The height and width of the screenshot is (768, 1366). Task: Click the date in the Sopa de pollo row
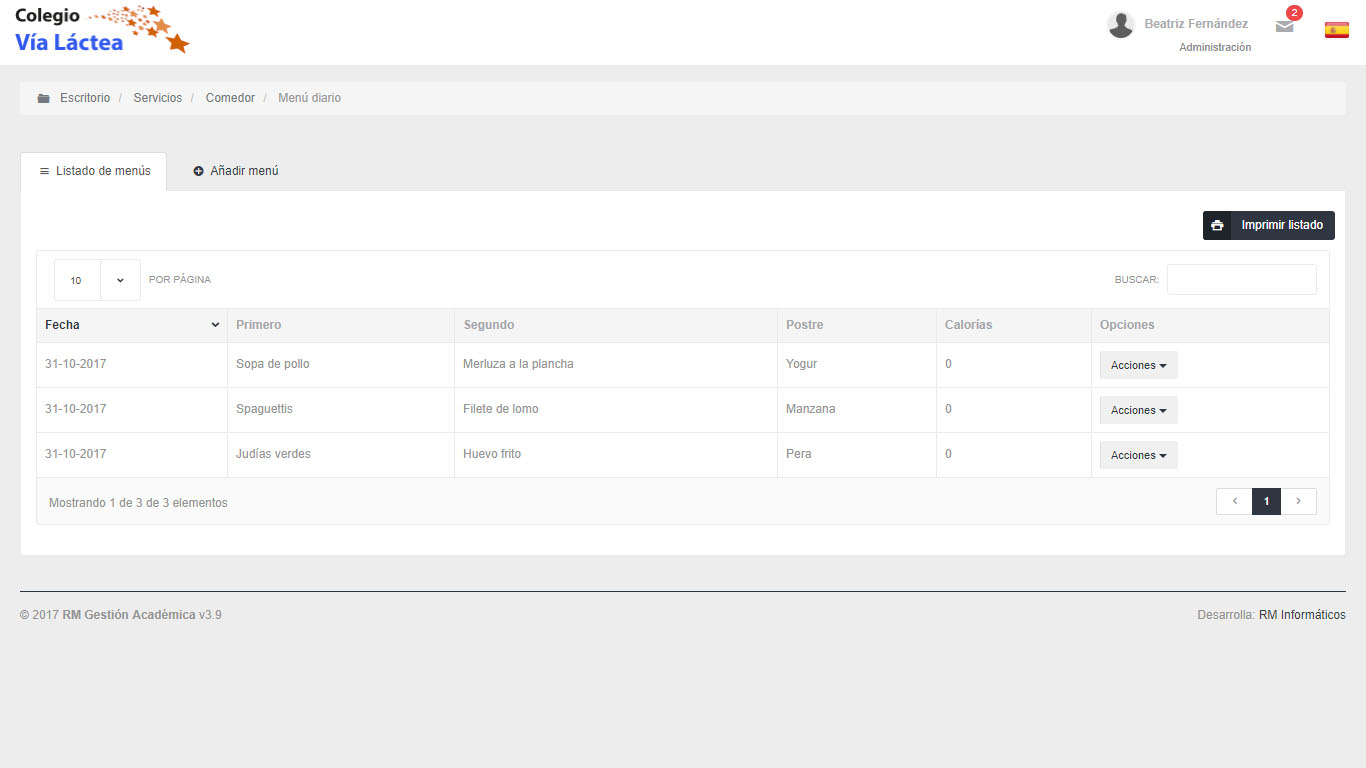[x=75, y=364]
